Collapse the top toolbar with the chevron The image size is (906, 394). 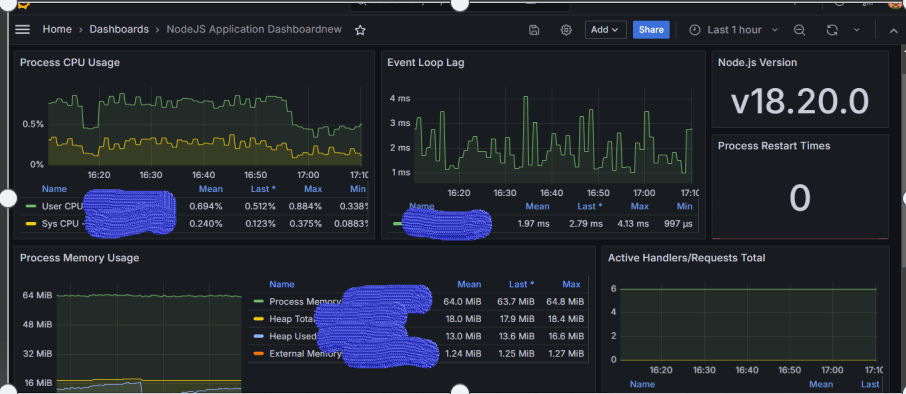(894, 30)
